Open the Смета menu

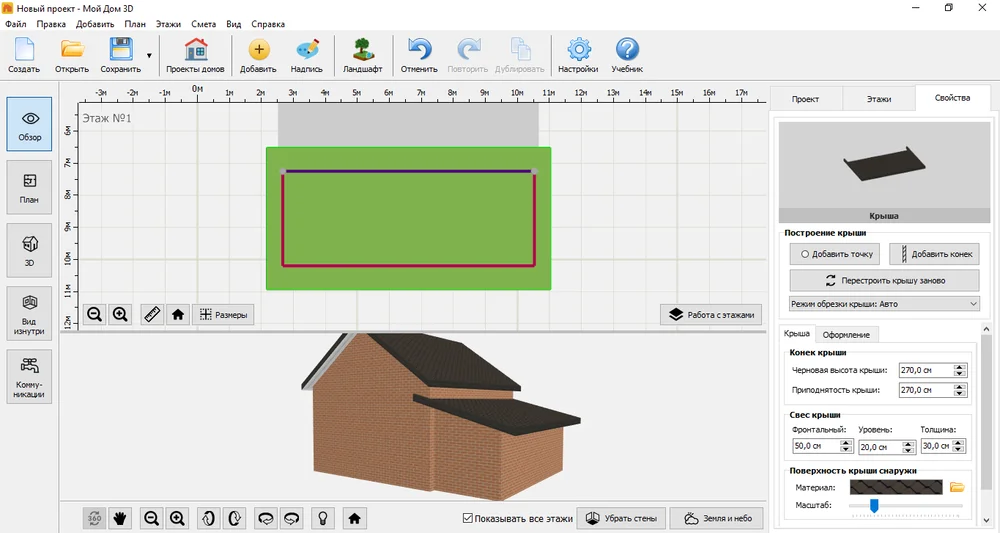pos(203,24)
